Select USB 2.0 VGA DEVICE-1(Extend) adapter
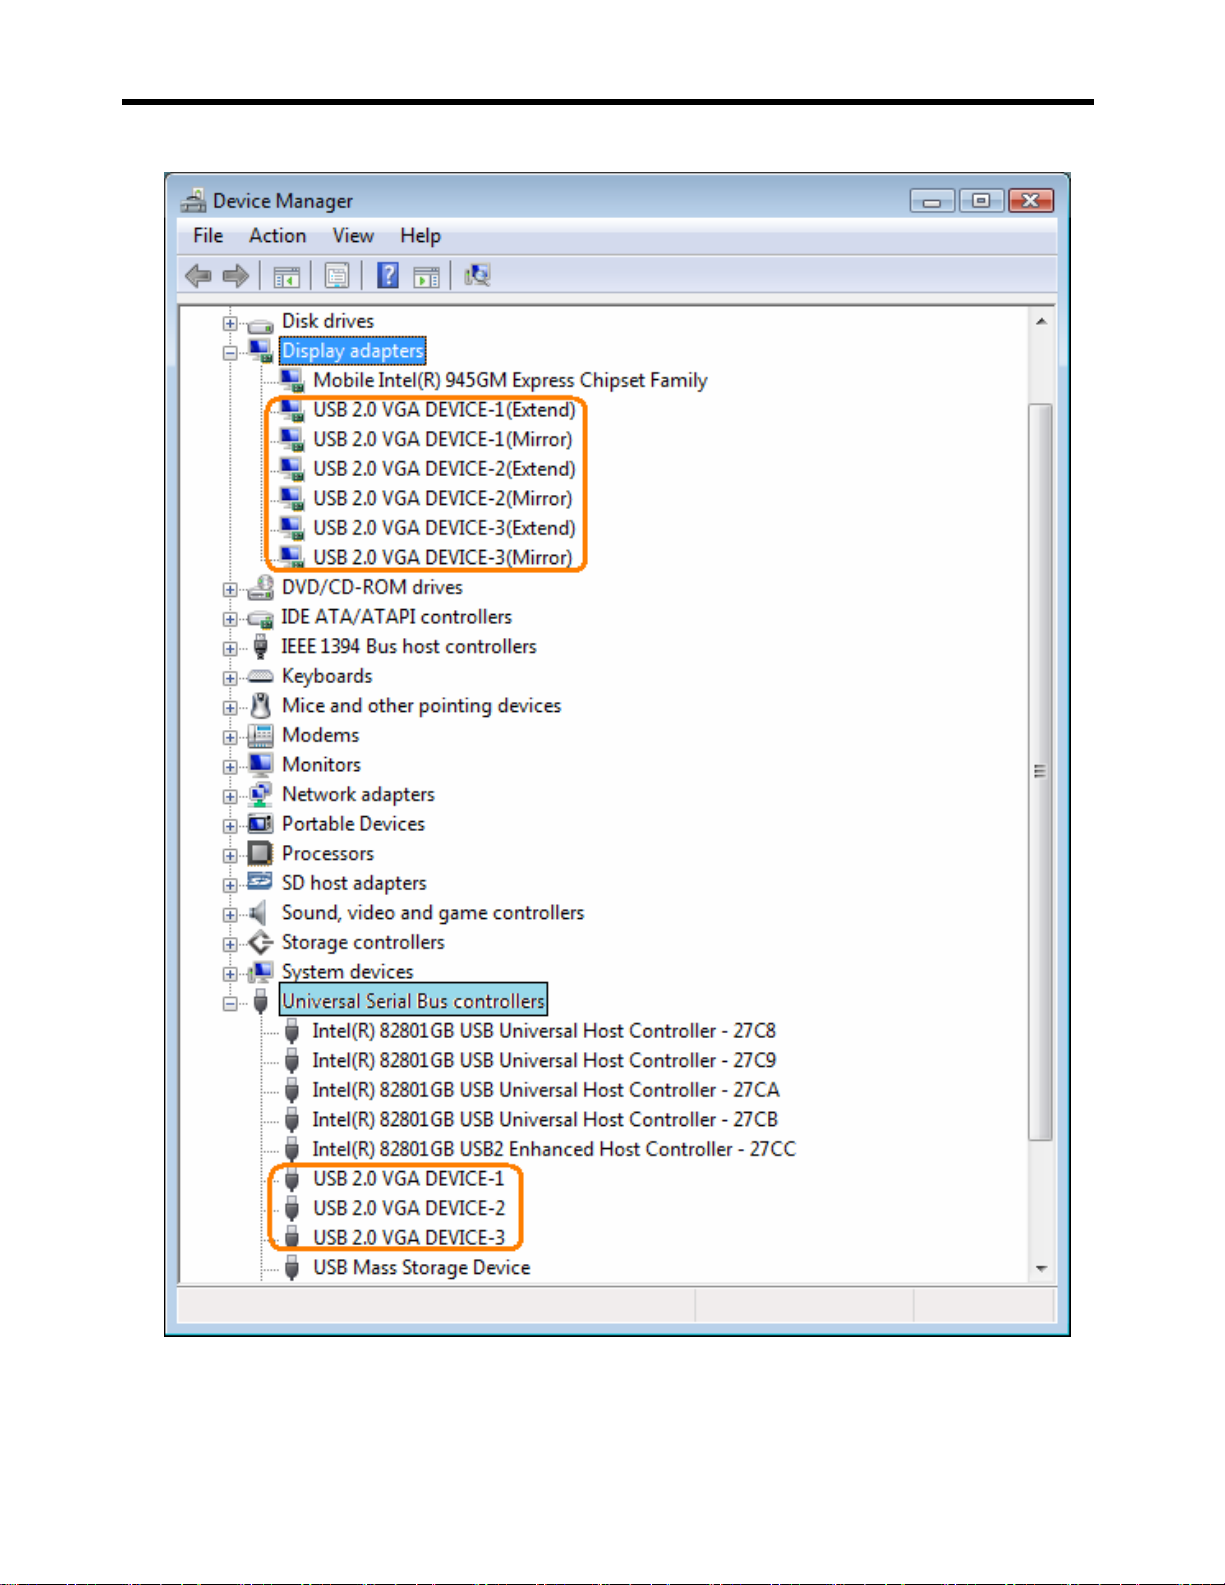Image resolution: width=1225 pixels, height=1585 pixels. (x=444, y=410)
